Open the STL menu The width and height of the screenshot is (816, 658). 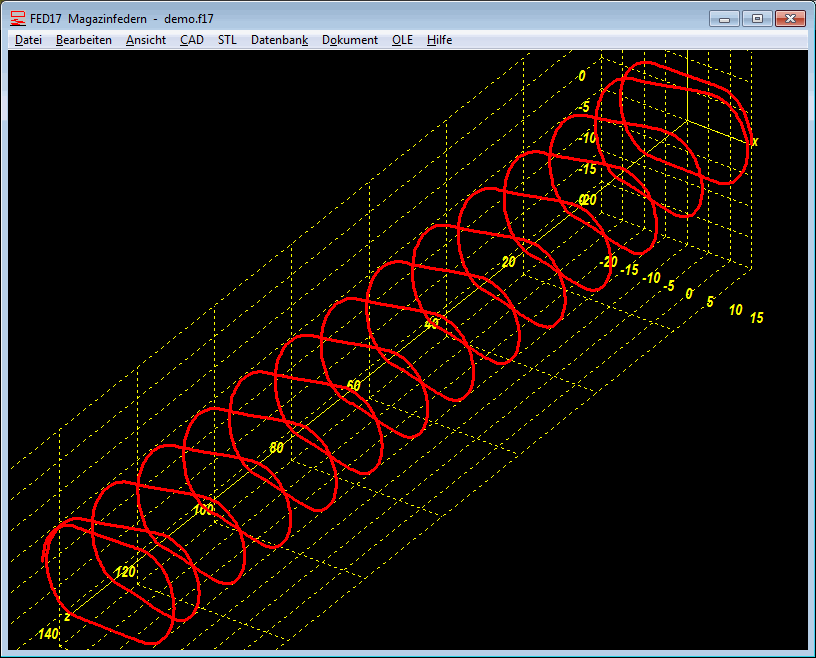tap(227, 40)
